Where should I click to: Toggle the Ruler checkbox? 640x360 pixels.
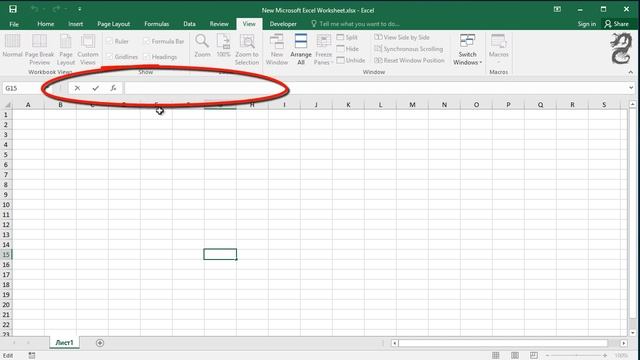[x=109, y=41]
